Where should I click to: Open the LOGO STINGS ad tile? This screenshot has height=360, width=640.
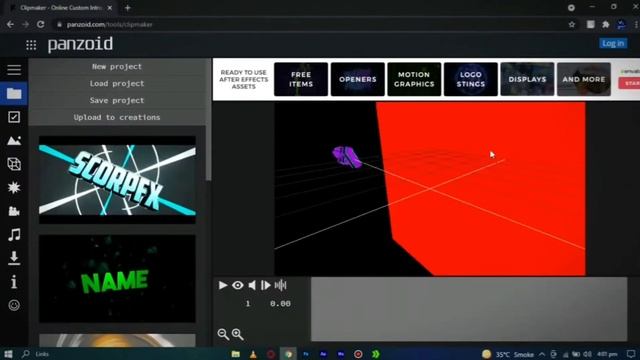coord(471,79)
